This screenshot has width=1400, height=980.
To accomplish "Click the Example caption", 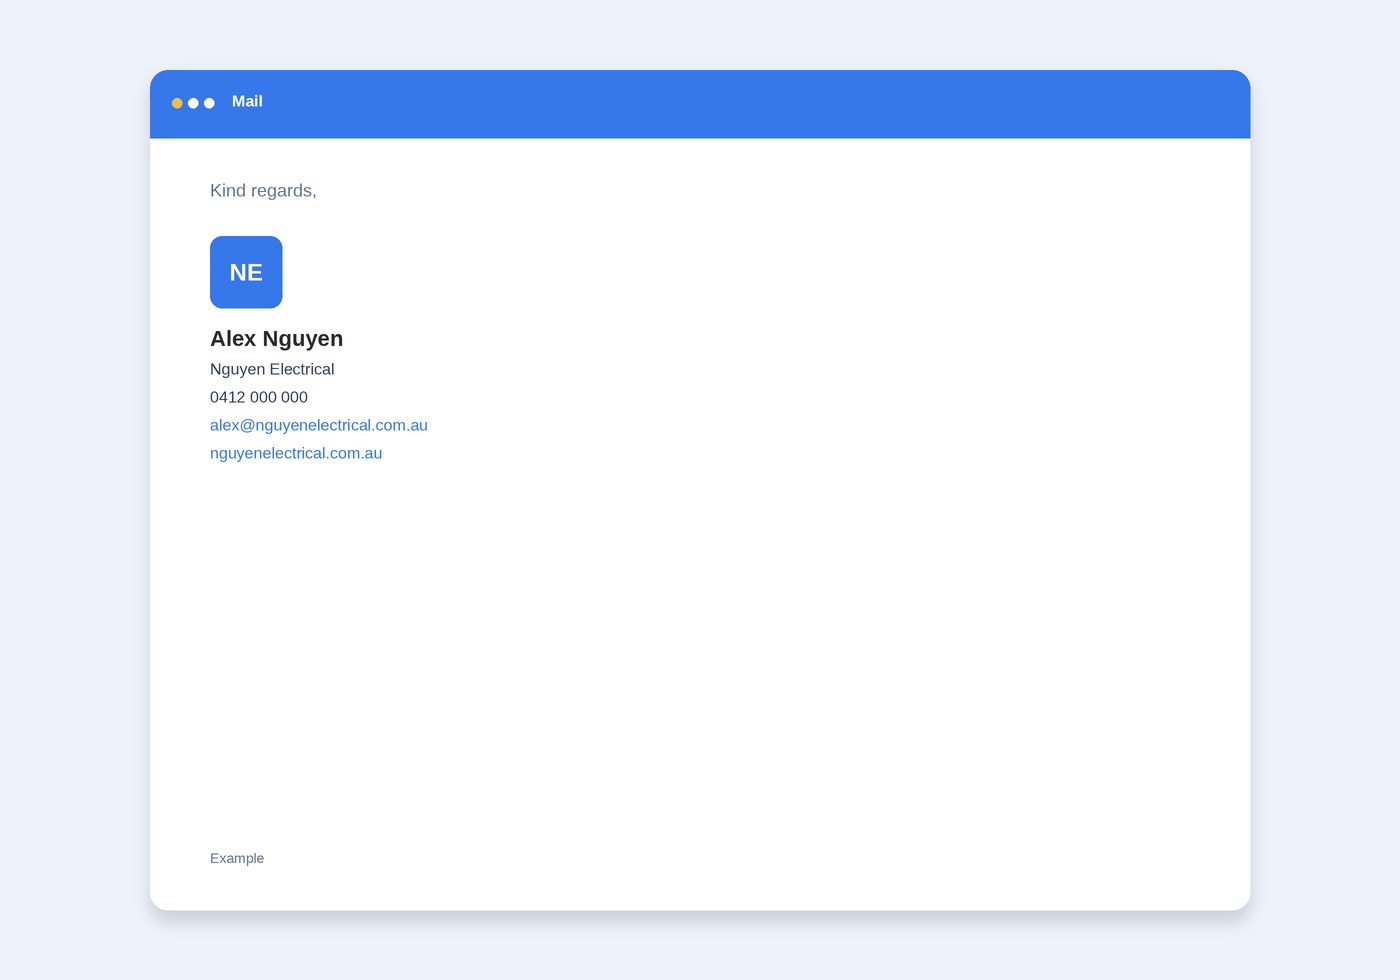I will tap(237, 858).
